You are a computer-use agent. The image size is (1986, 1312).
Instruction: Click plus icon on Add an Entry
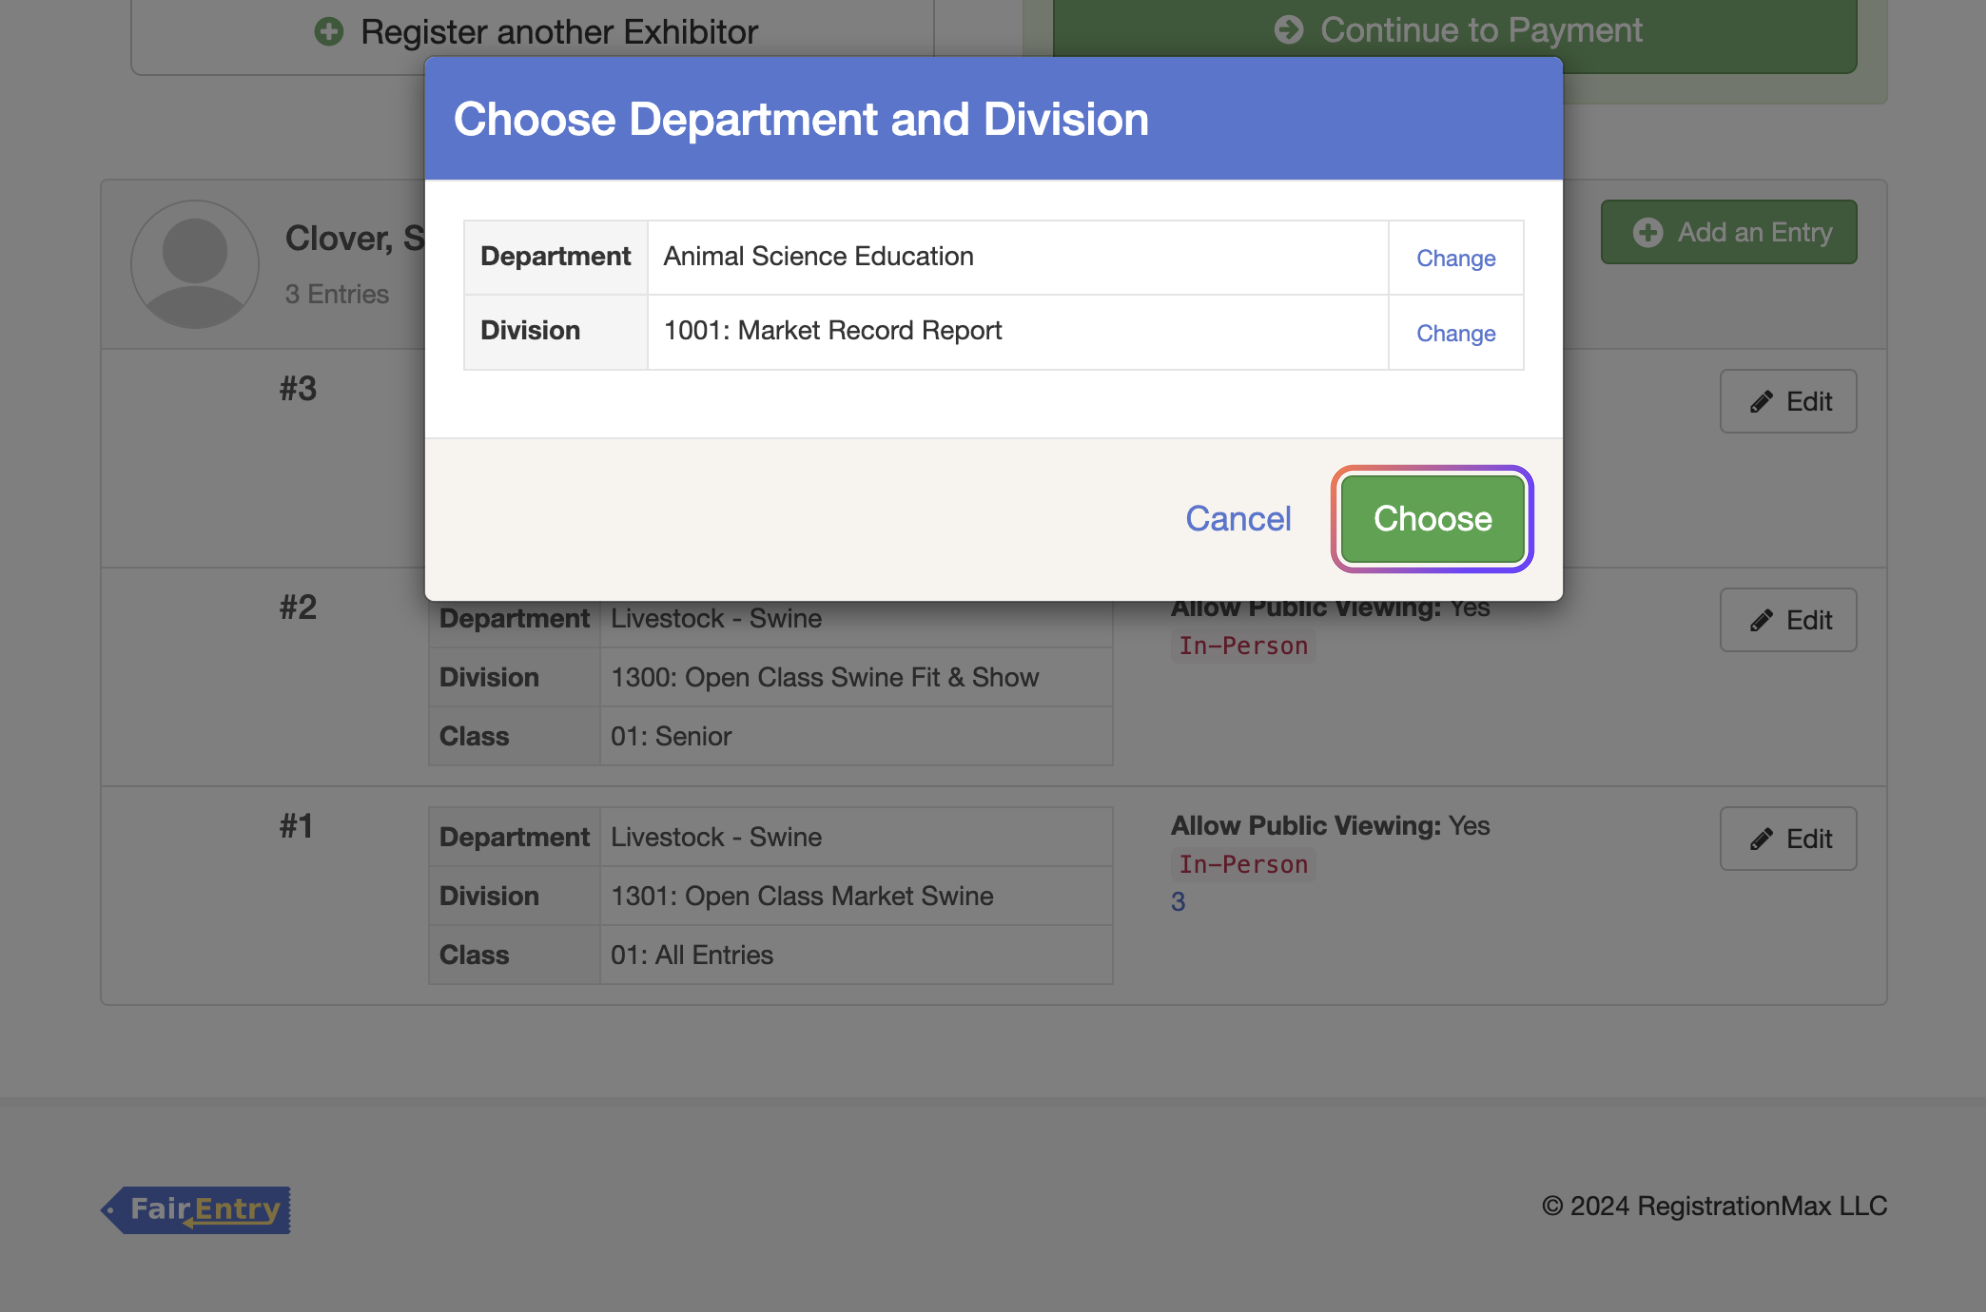click(1648, 233)
